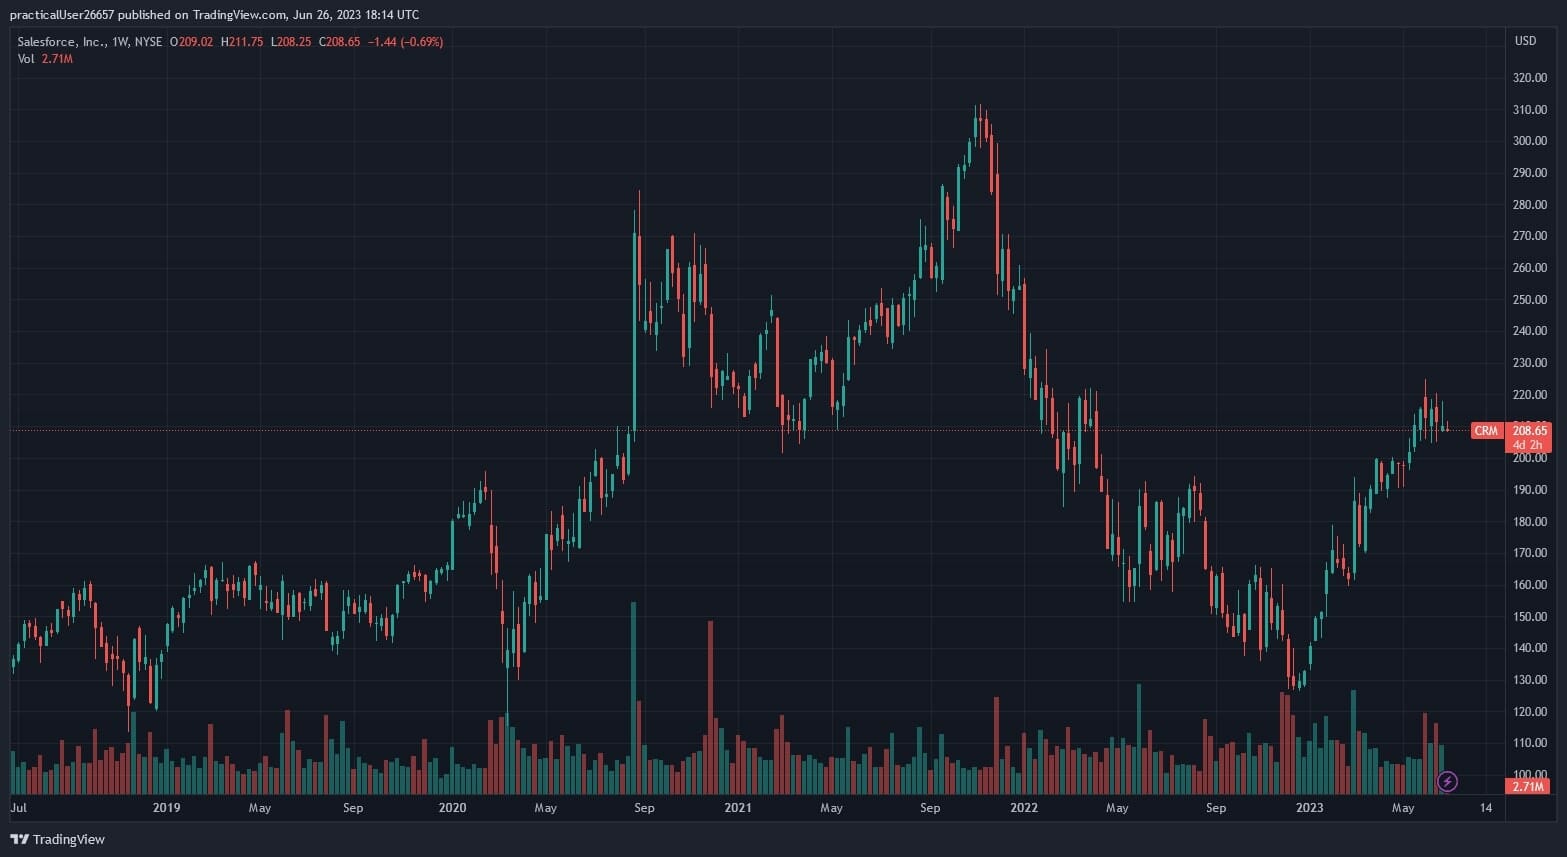Select 2022 on the time axis
Image resolution: width=1567 pixels, height=857 pixels.
click(1024, 808)
